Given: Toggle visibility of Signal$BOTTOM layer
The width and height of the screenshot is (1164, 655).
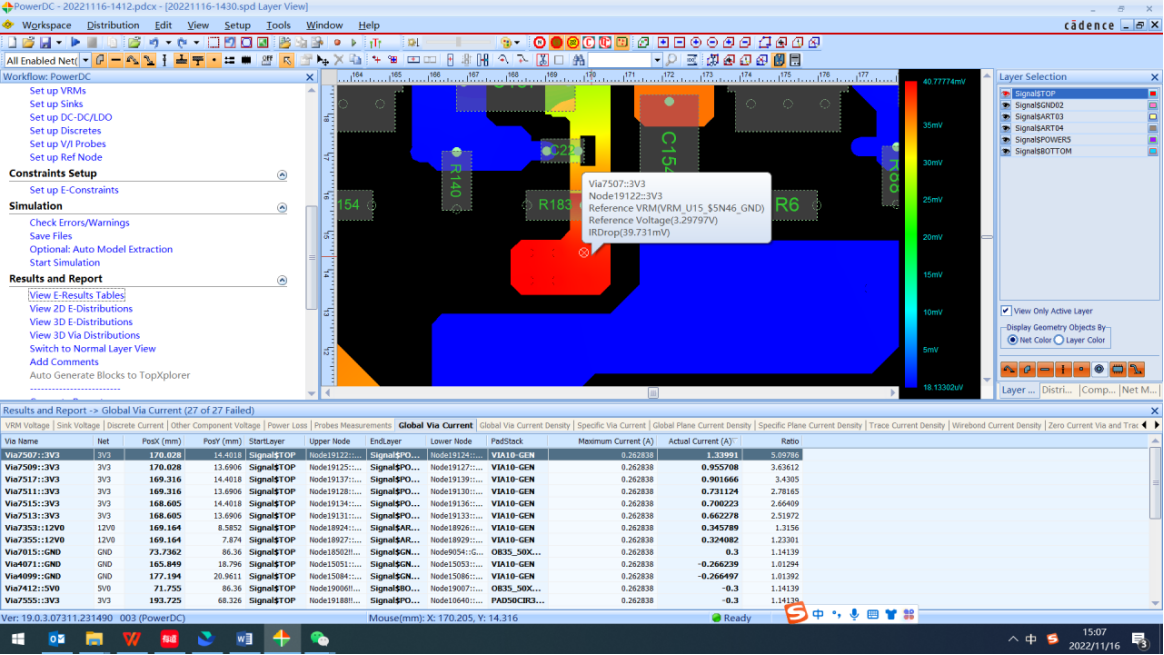Looking at the screenshot, I should pos(1006,151).
